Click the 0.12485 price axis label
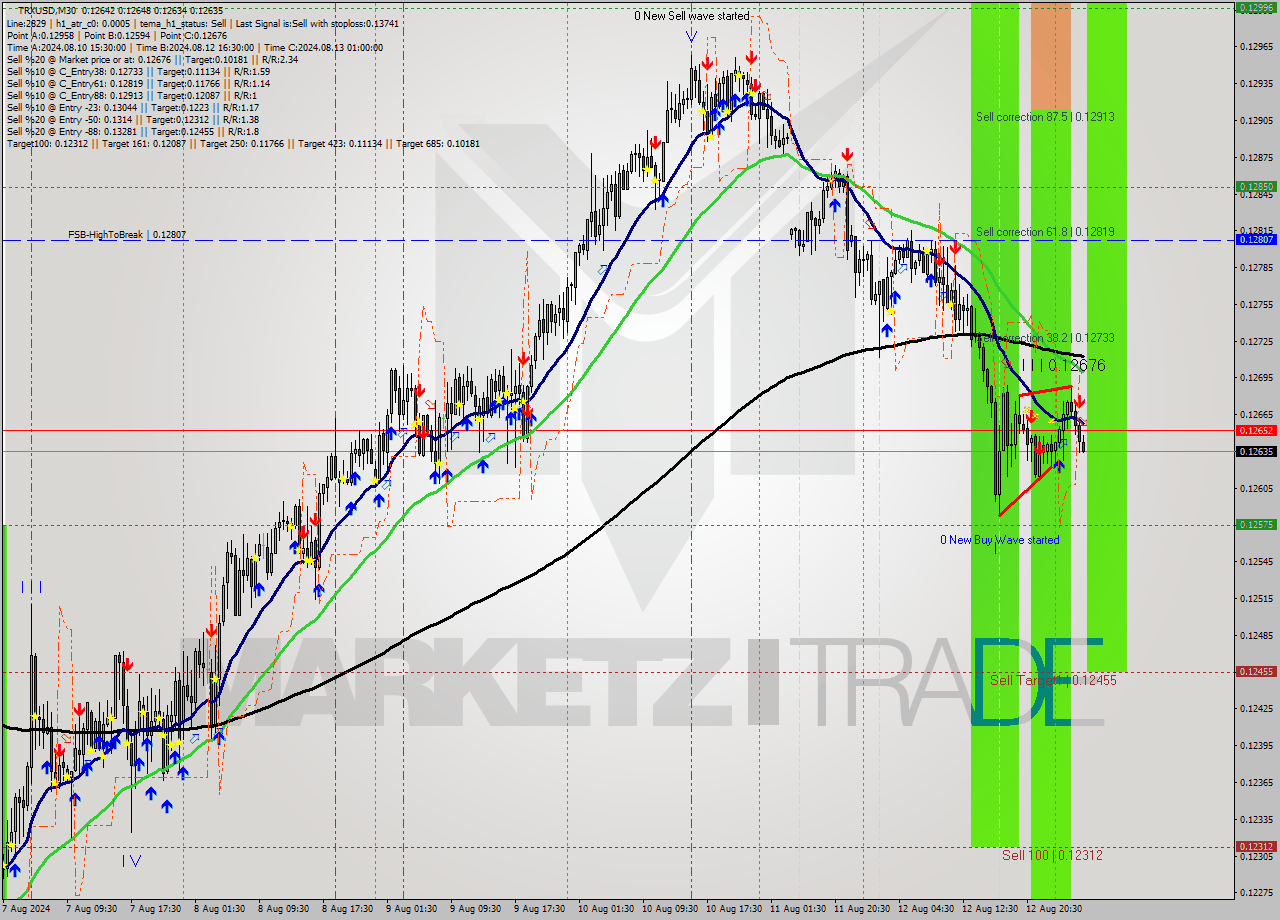Image resolution: width=1280 pixels, height=920 pixels. [1256, 635]
